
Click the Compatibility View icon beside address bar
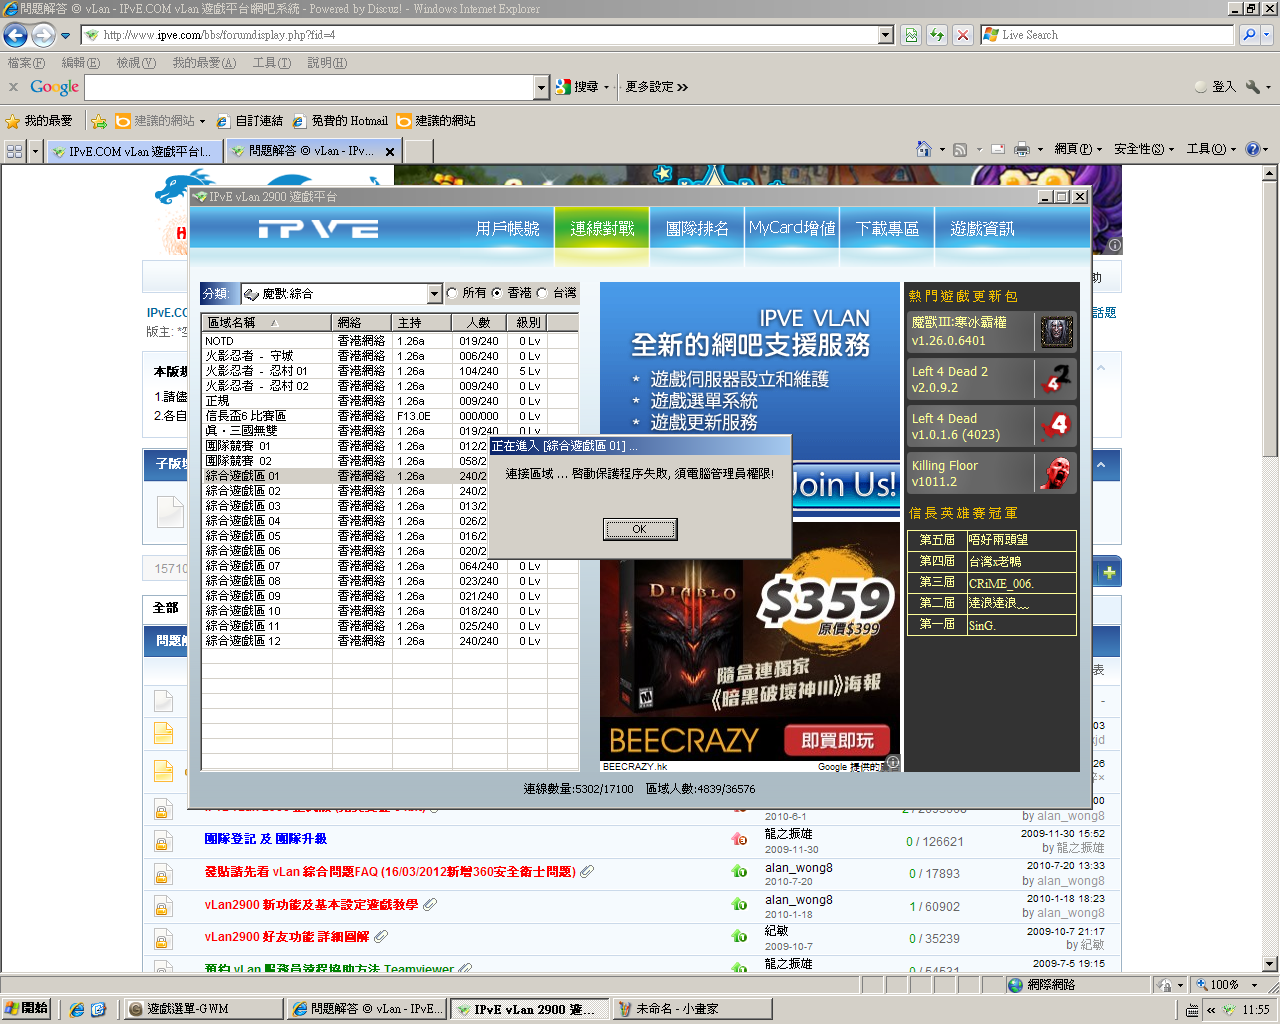pyautogui.click(x=911, y=35)
